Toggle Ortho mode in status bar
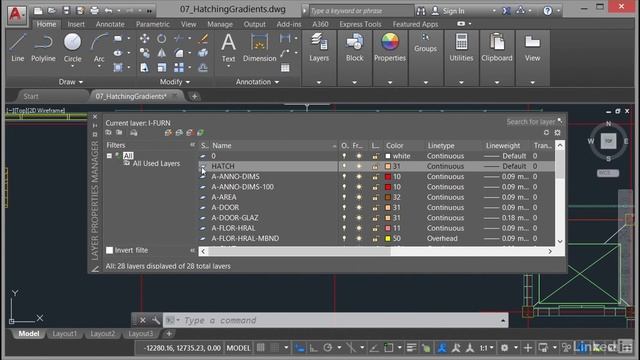 point(313,348)
